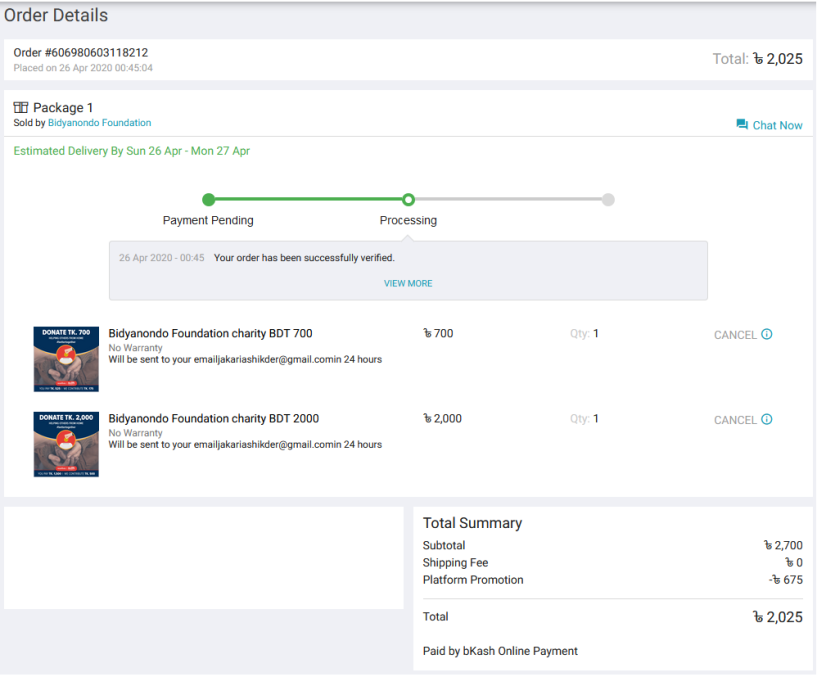The image size is (817, 677).
Task: Click info icon next to BDT 700 CANCEL
Action: [767, 335]
